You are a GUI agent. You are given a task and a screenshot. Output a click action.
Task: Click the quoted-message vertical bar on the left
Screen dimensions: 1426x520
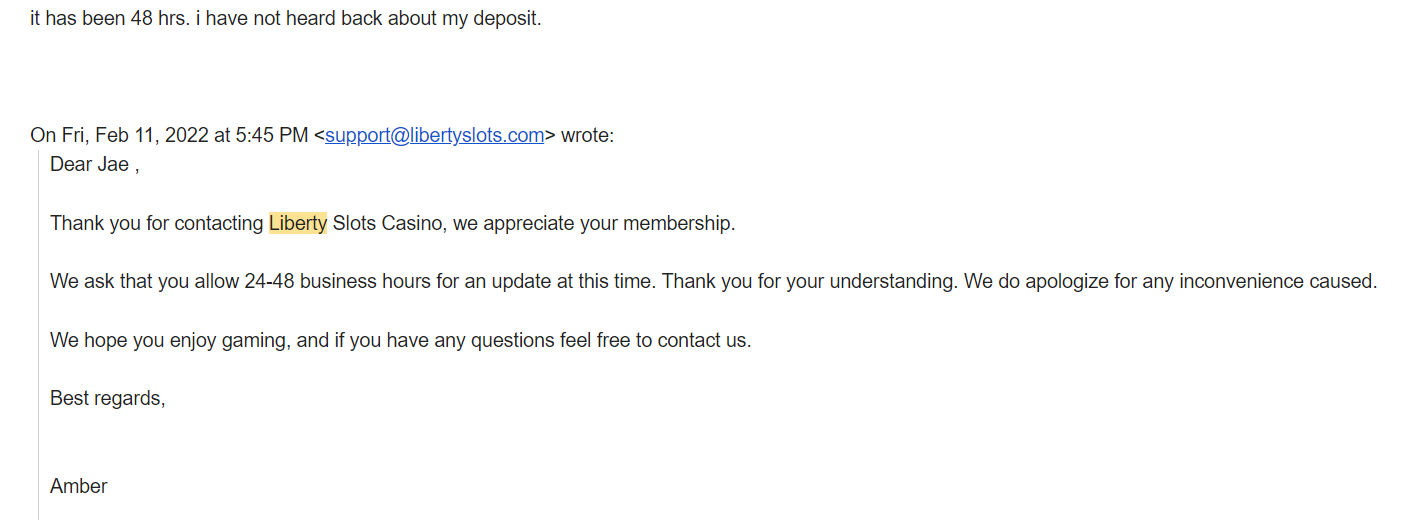pos(39,330)
